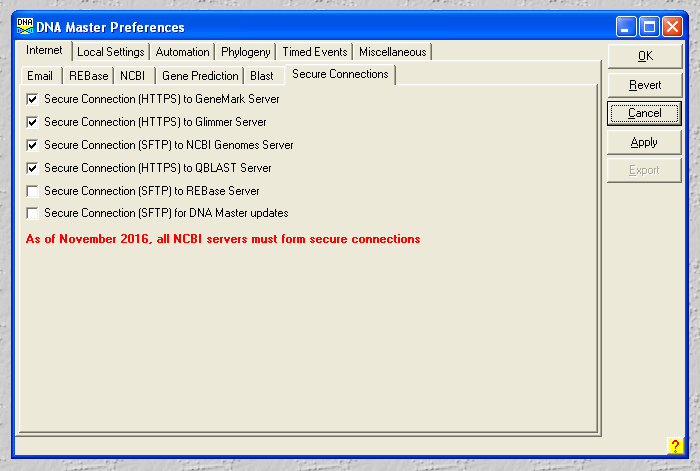Image resolution: width=700 pixels, height=471 pixels.
Task: Close the DNA Master Preferences window
Action: point(672,27)
